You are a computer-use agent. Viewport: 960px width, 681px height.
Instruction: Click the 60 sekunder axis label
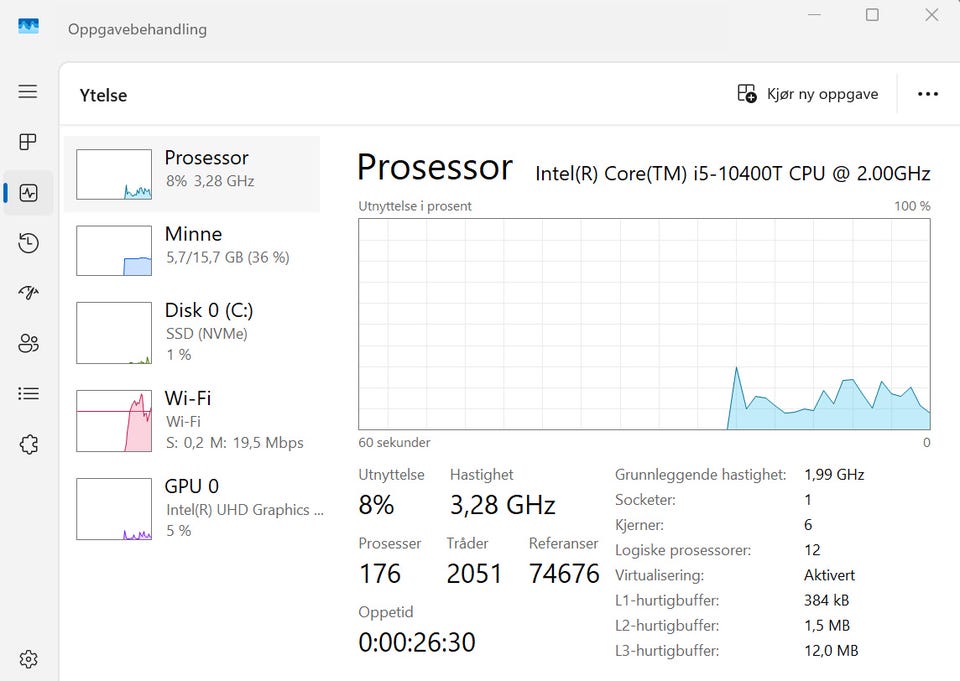[394, 442]
